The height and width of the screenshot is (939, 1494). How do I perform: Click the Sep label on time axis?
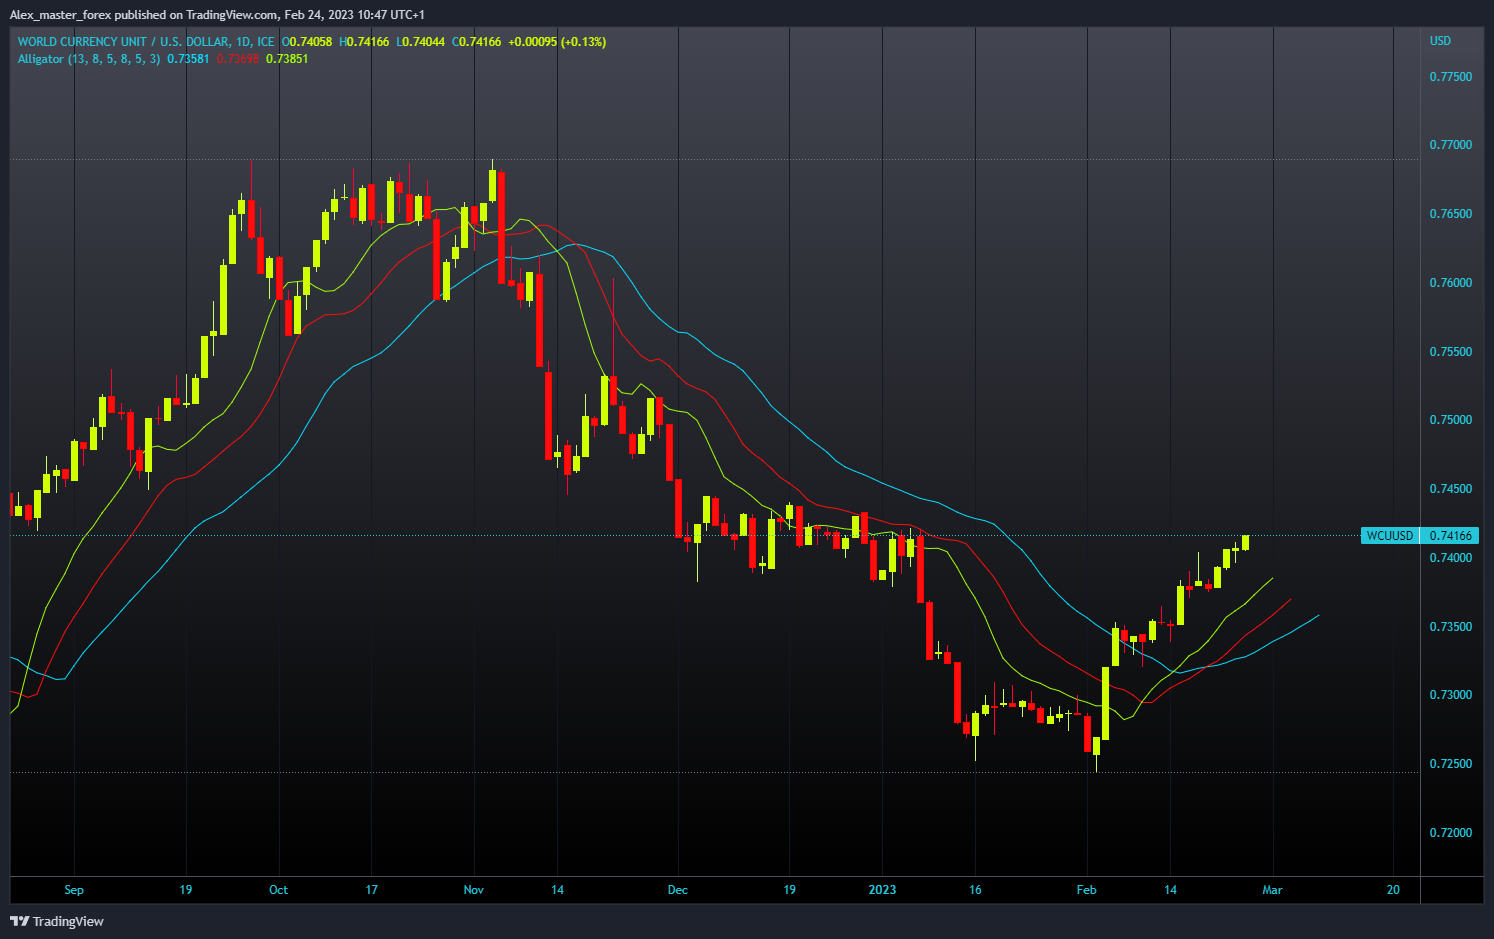tap(74, 890)
